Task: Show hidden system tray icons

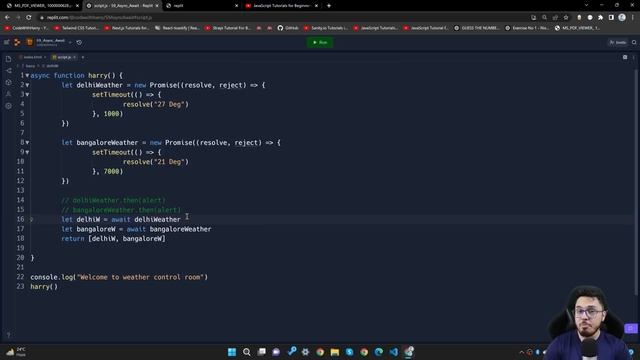Action: [x=521, y=352]
